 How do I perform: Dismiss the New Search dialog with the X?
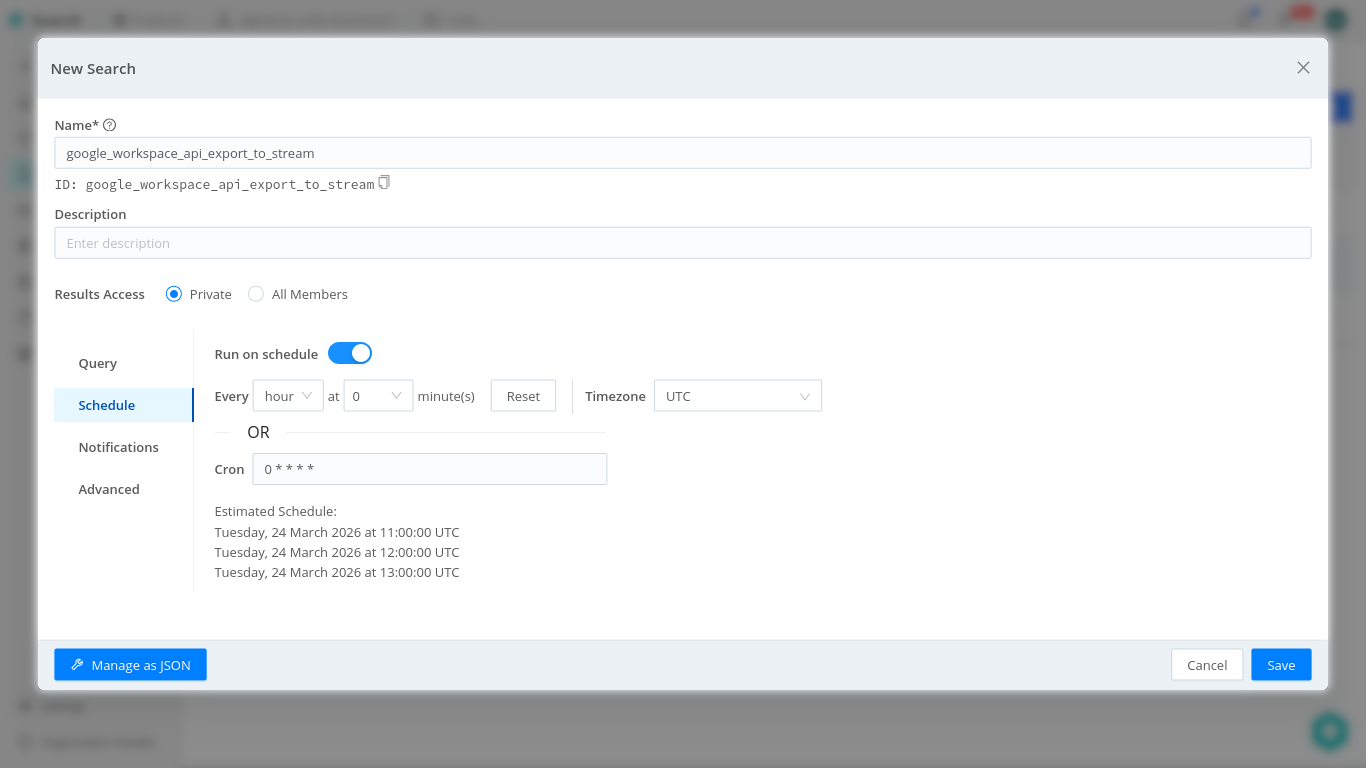pyautogui.click(x=1303, y=67)
